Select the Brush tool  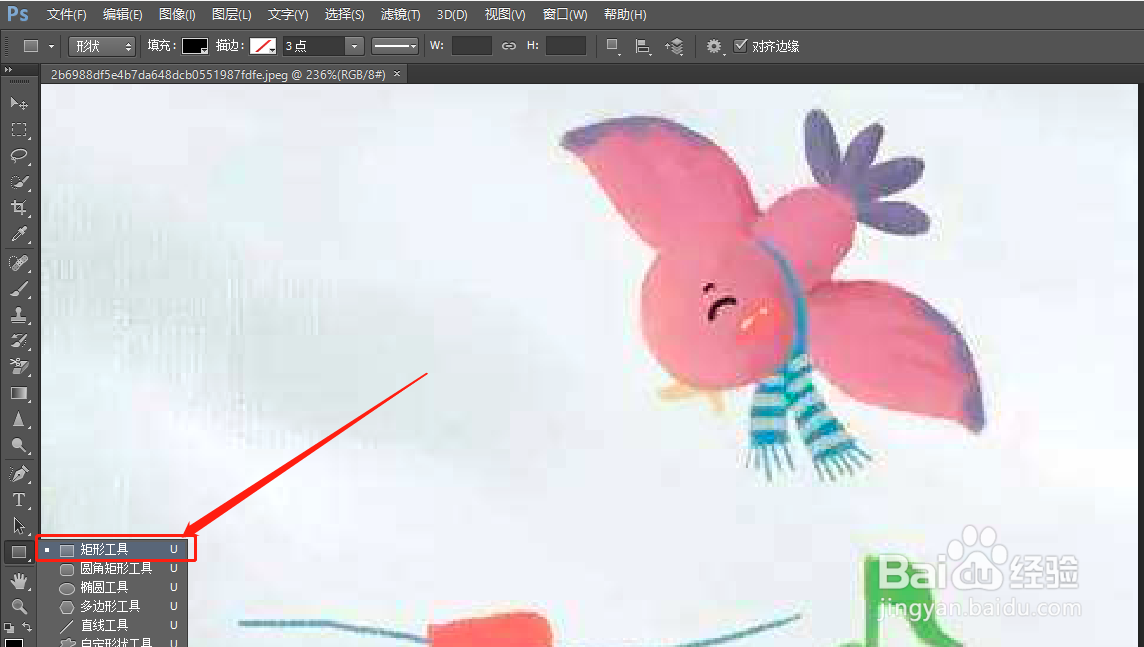coord(19,289)
